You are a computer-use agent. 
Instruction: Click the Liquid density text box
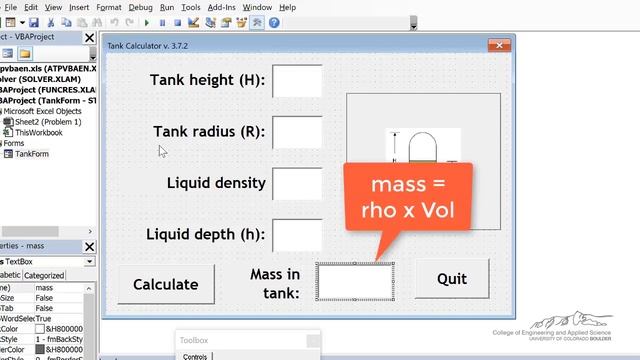[x=297, y=184]
